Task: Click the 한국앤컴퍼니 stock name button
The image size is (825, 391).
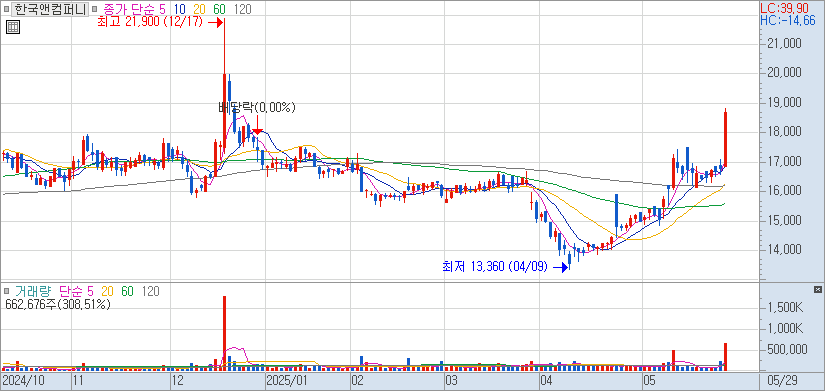Action: point(51,8)
